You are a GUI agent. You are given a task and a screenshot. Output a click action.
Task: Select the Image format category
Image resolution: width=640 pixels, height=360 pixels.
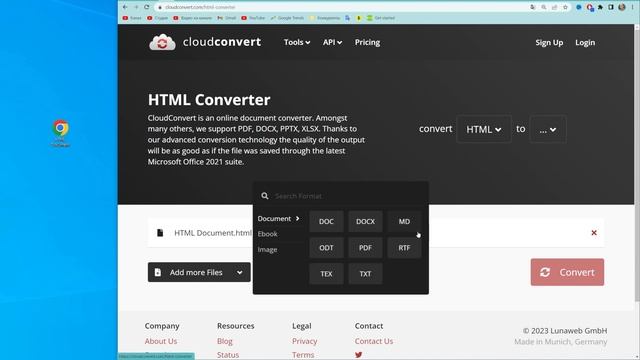(x=267, y=249)
